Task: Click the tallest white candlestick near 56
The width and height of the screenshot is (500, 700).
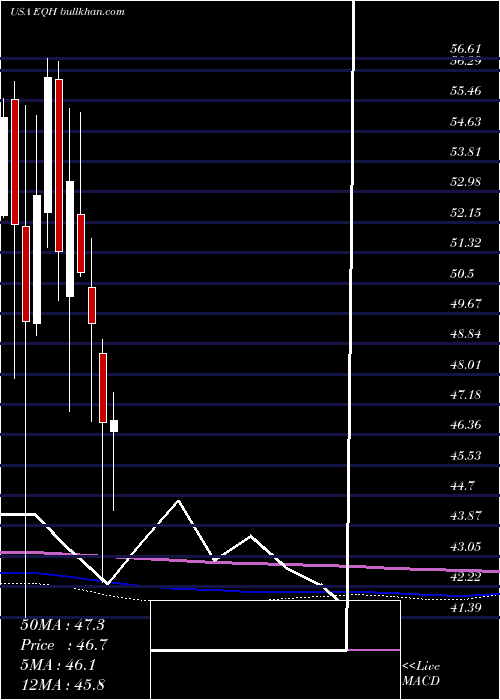Action: click(47, 145)
